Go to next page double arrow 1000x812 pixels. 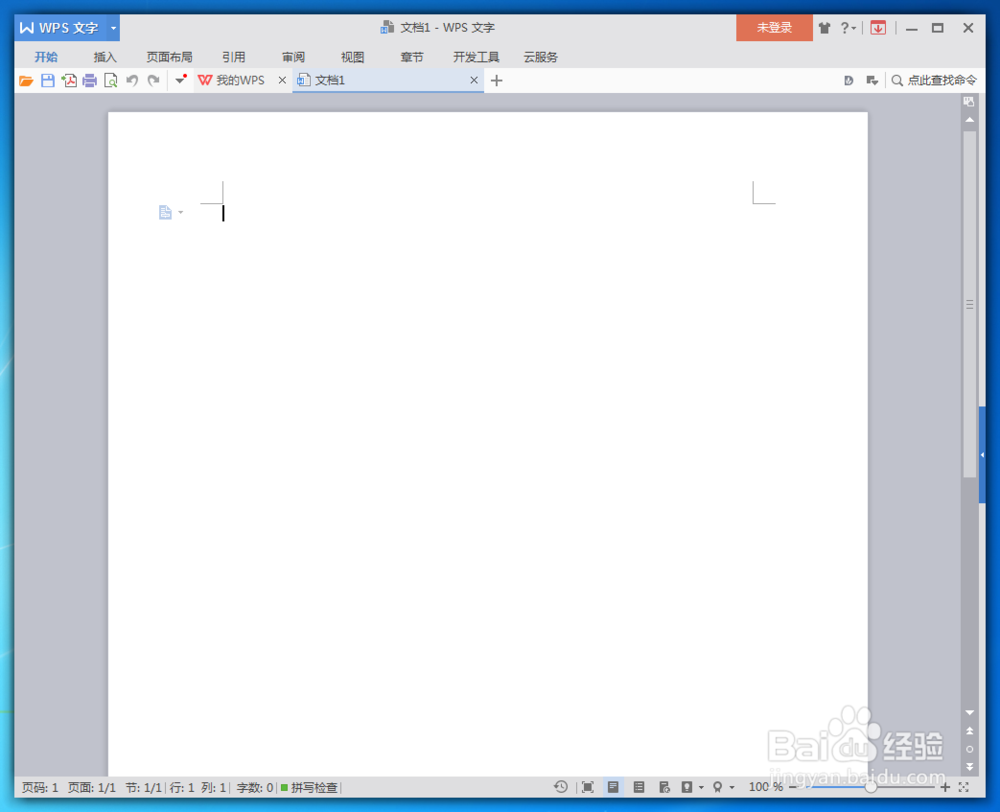969,767
